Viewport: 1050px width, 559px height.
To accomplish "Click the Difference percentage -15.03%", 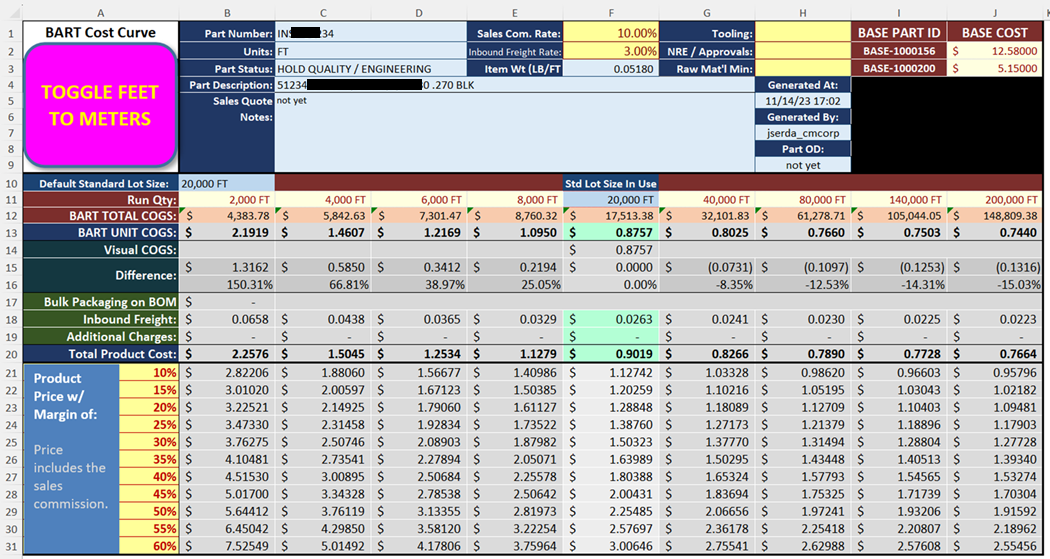I will pos(995,285).
